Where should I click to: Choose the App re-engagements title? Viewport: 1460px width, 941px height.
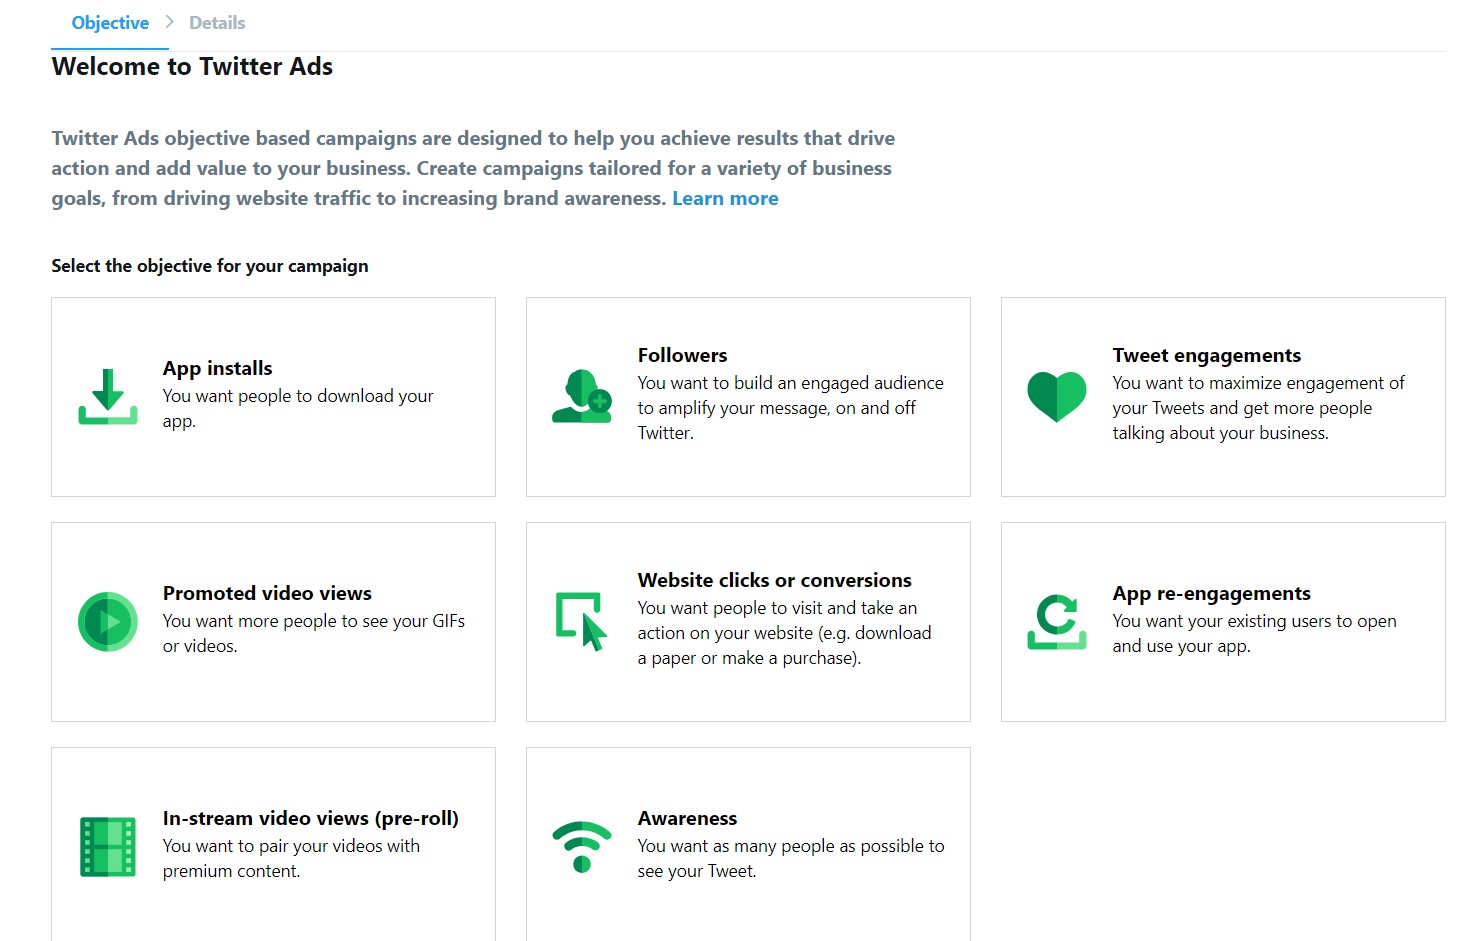coord(1212,593)
